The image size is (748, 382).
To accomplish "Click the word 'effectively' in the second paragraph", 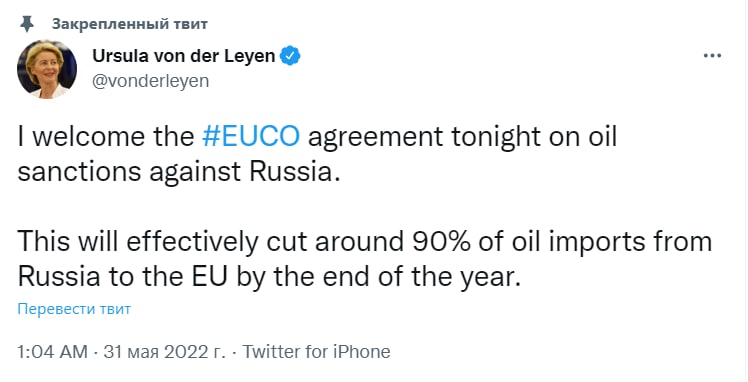I will tap(191, 241).
